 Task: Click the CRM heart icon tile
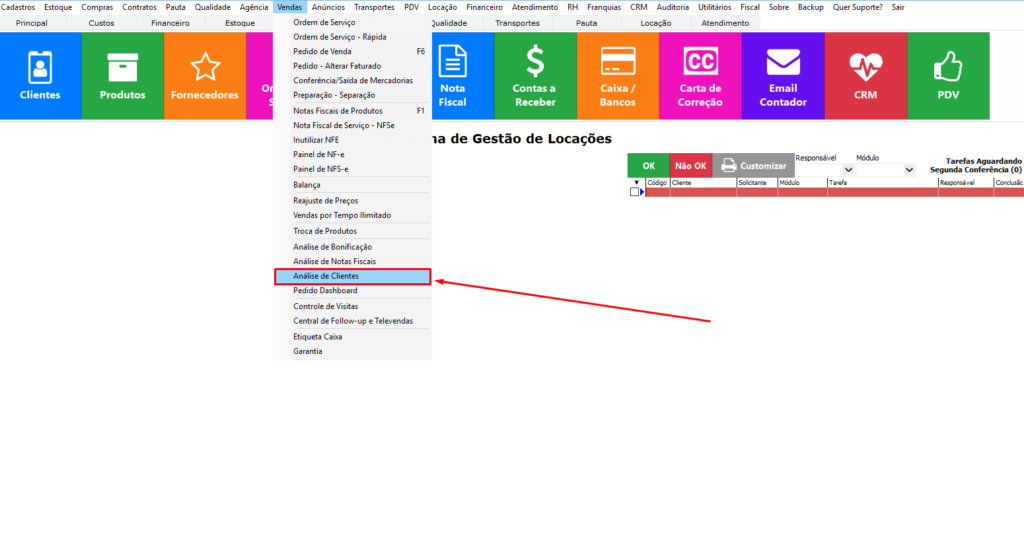pos(865,75)
